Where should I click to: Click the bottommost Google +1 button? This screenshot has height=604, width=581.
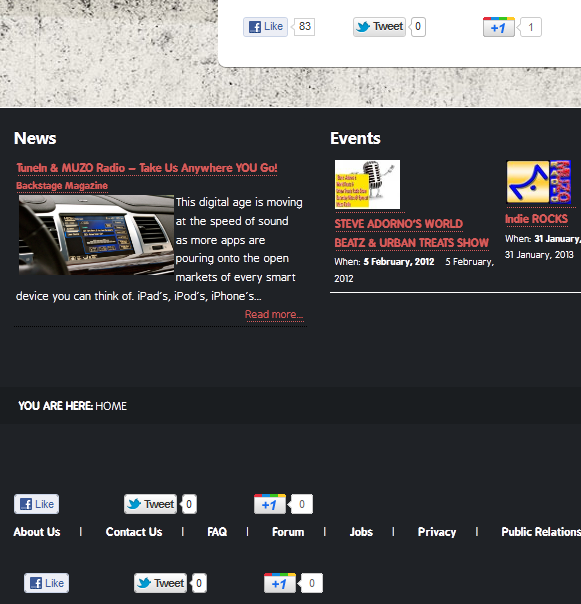click(280, 583)
